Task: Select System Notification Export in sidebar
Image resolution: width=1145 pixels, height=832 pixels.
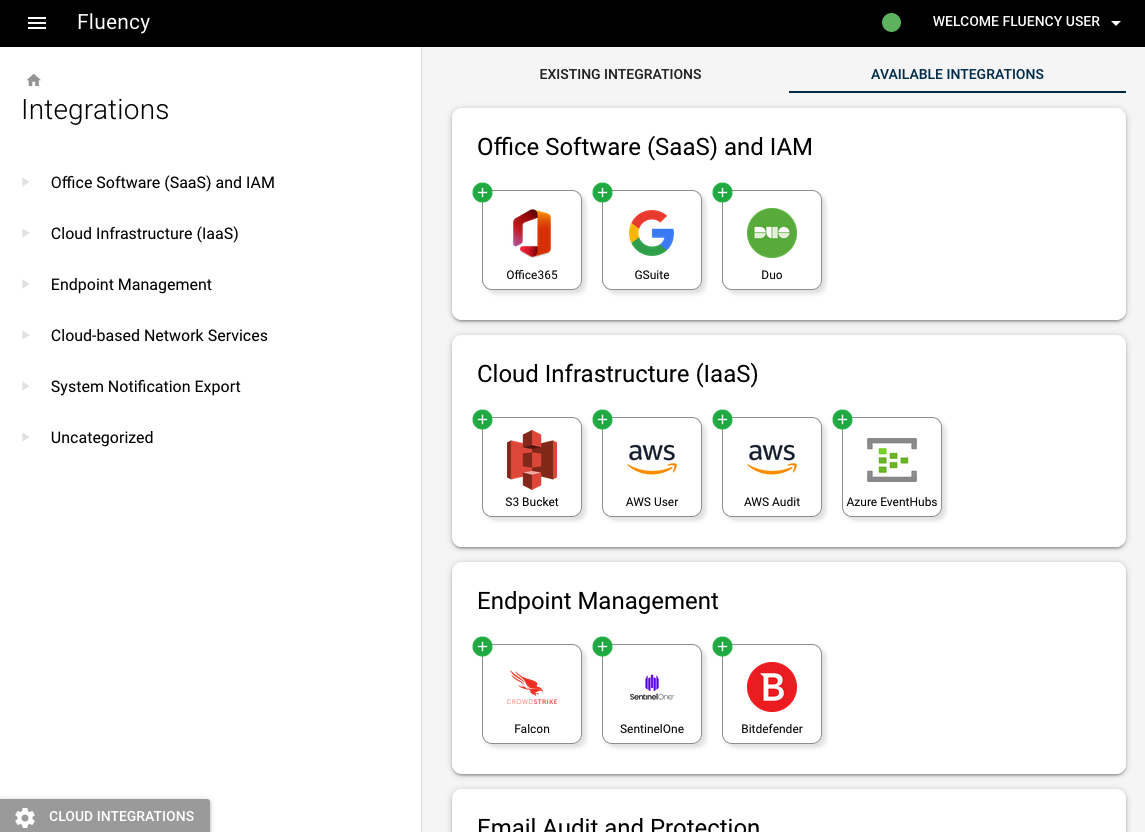Action: [145, 386]
